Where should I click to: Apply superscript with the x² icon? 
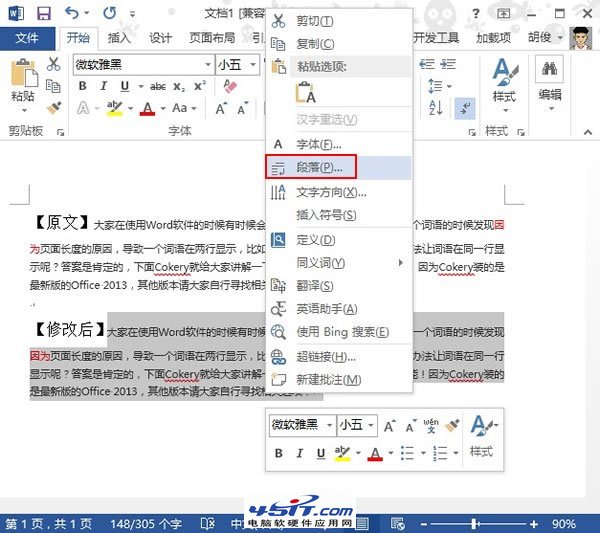(199, 86)
